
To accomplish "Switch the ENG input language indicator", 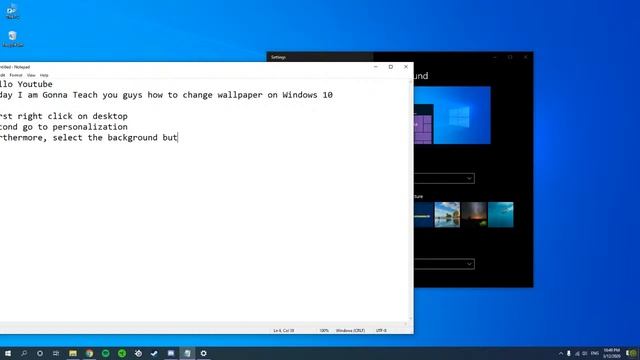I will pos(595,353).
